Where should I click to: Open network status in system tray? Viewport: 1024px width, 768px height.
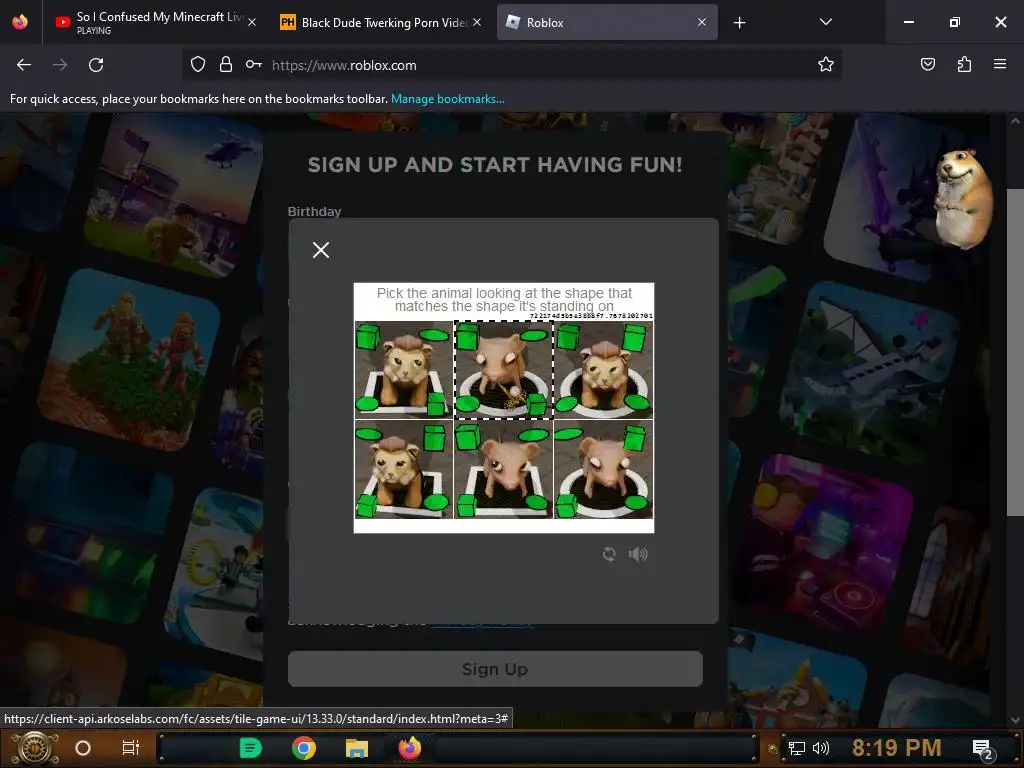tap(797, 748)
